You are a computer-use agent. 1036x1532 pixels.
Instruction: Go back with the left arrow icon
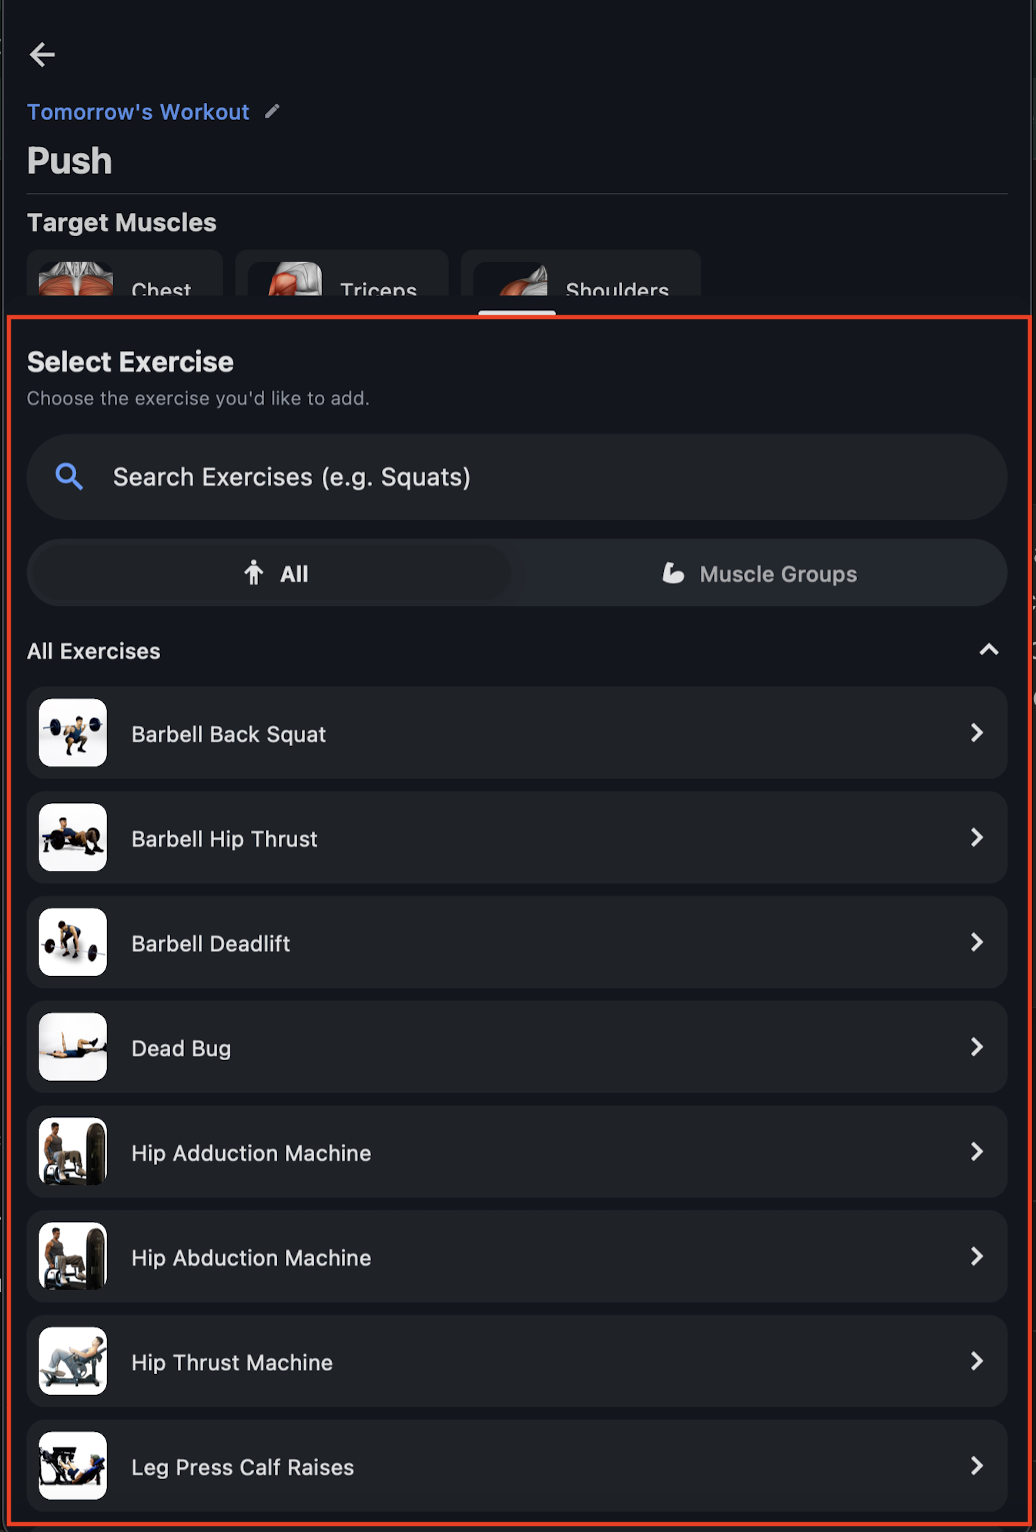click(x=42, y=55)
